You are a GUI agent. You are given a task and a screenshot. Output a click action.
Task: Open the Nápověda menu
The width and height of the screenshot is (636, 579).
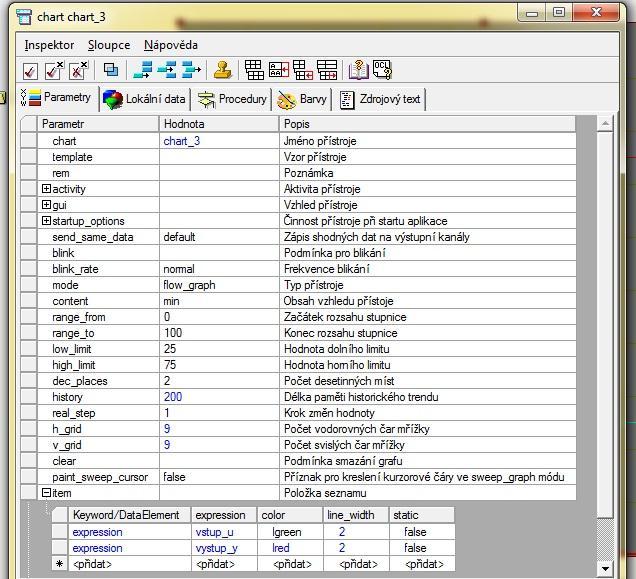[171, 45]
